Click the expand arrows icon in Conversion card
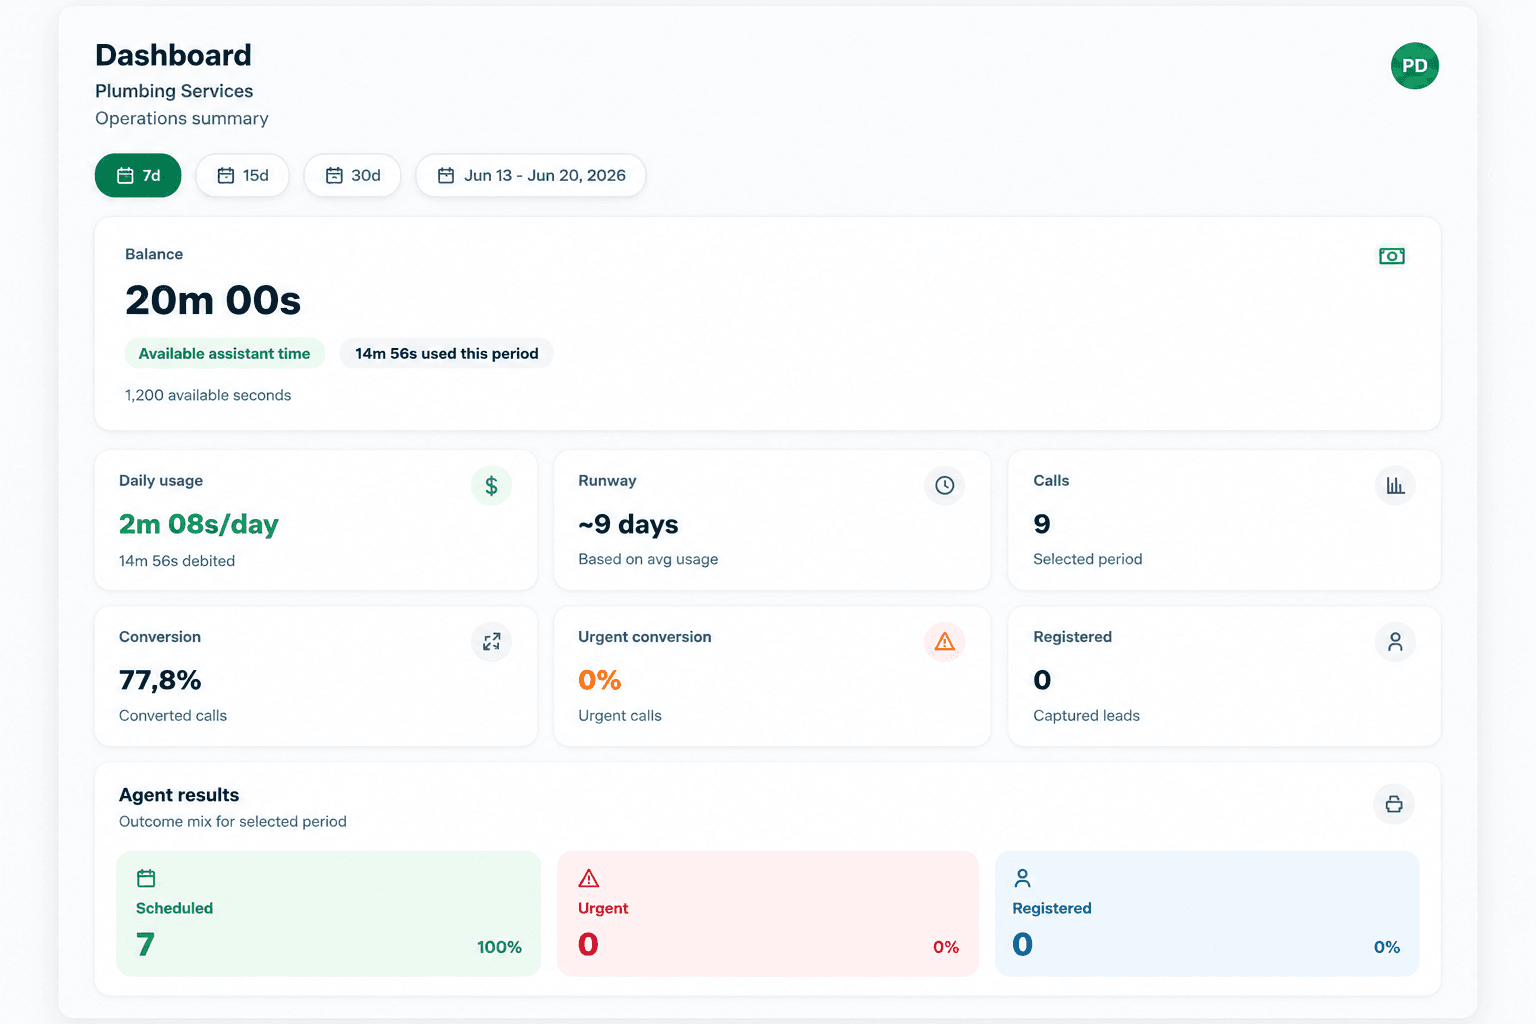This screenshot has height=1024, width=1536. tap(491, 642)
